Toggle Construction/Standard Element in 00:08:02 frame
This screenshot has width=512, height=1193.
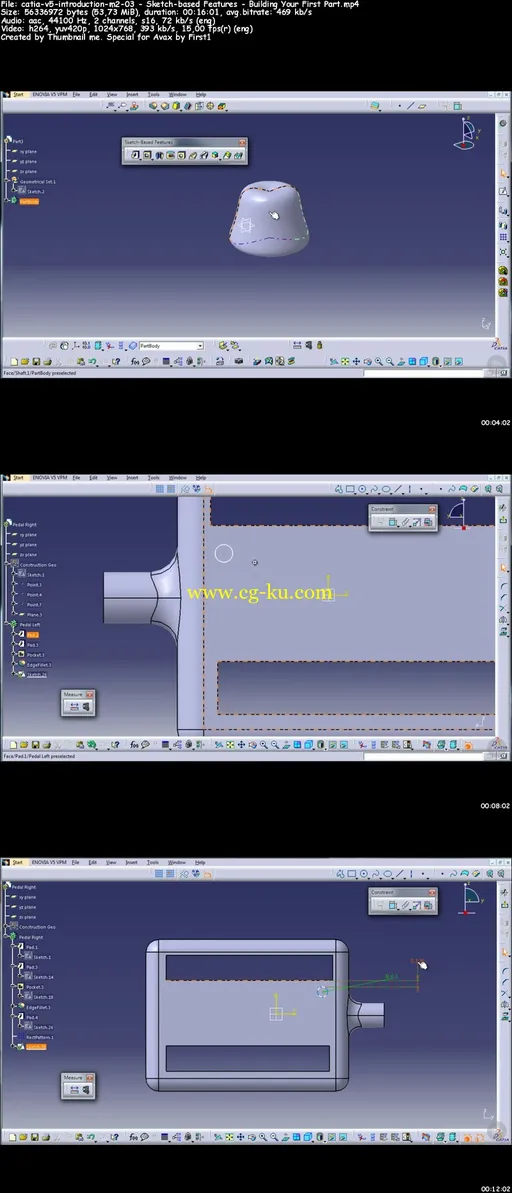coord(184,489)
